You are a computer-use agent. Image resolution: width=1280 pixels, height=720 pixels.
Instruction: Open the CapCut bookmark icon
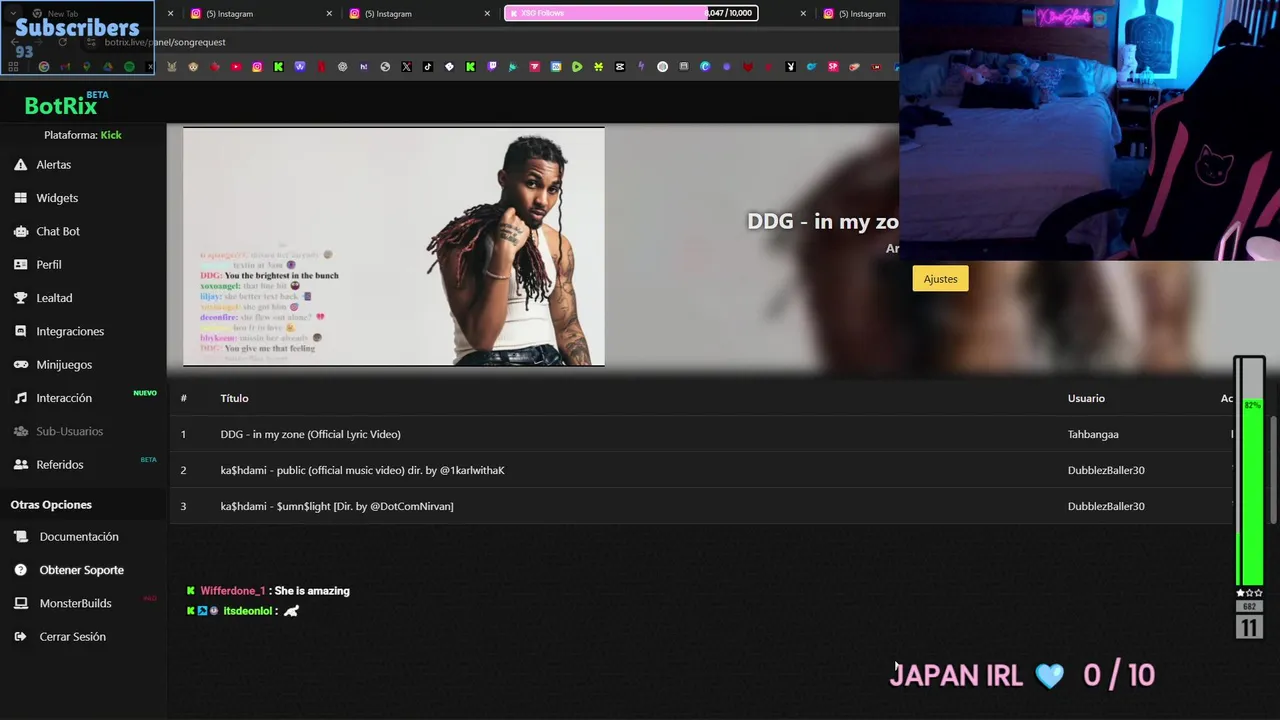point(620,67)
